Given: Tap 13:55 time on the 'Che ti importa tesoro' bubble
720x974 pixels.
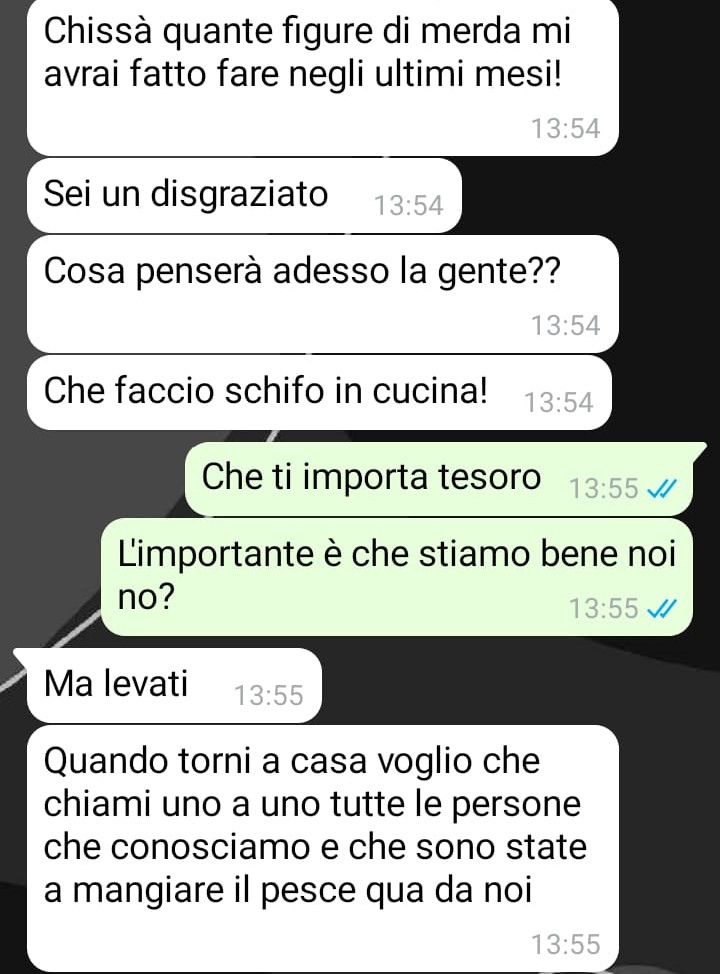Looking at the screenshot, I should (x=604, y=489).
